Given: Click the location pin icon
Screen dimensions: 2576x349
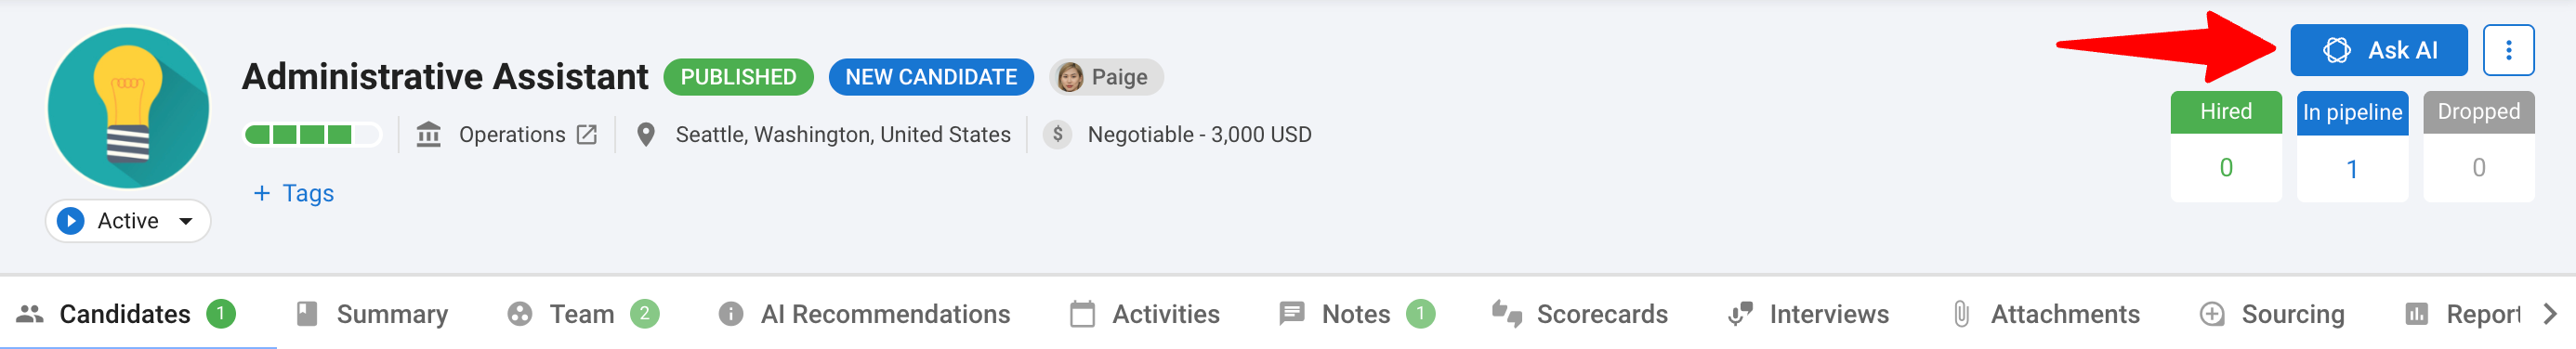Looking at the screenshot, I should coord(646,134).
